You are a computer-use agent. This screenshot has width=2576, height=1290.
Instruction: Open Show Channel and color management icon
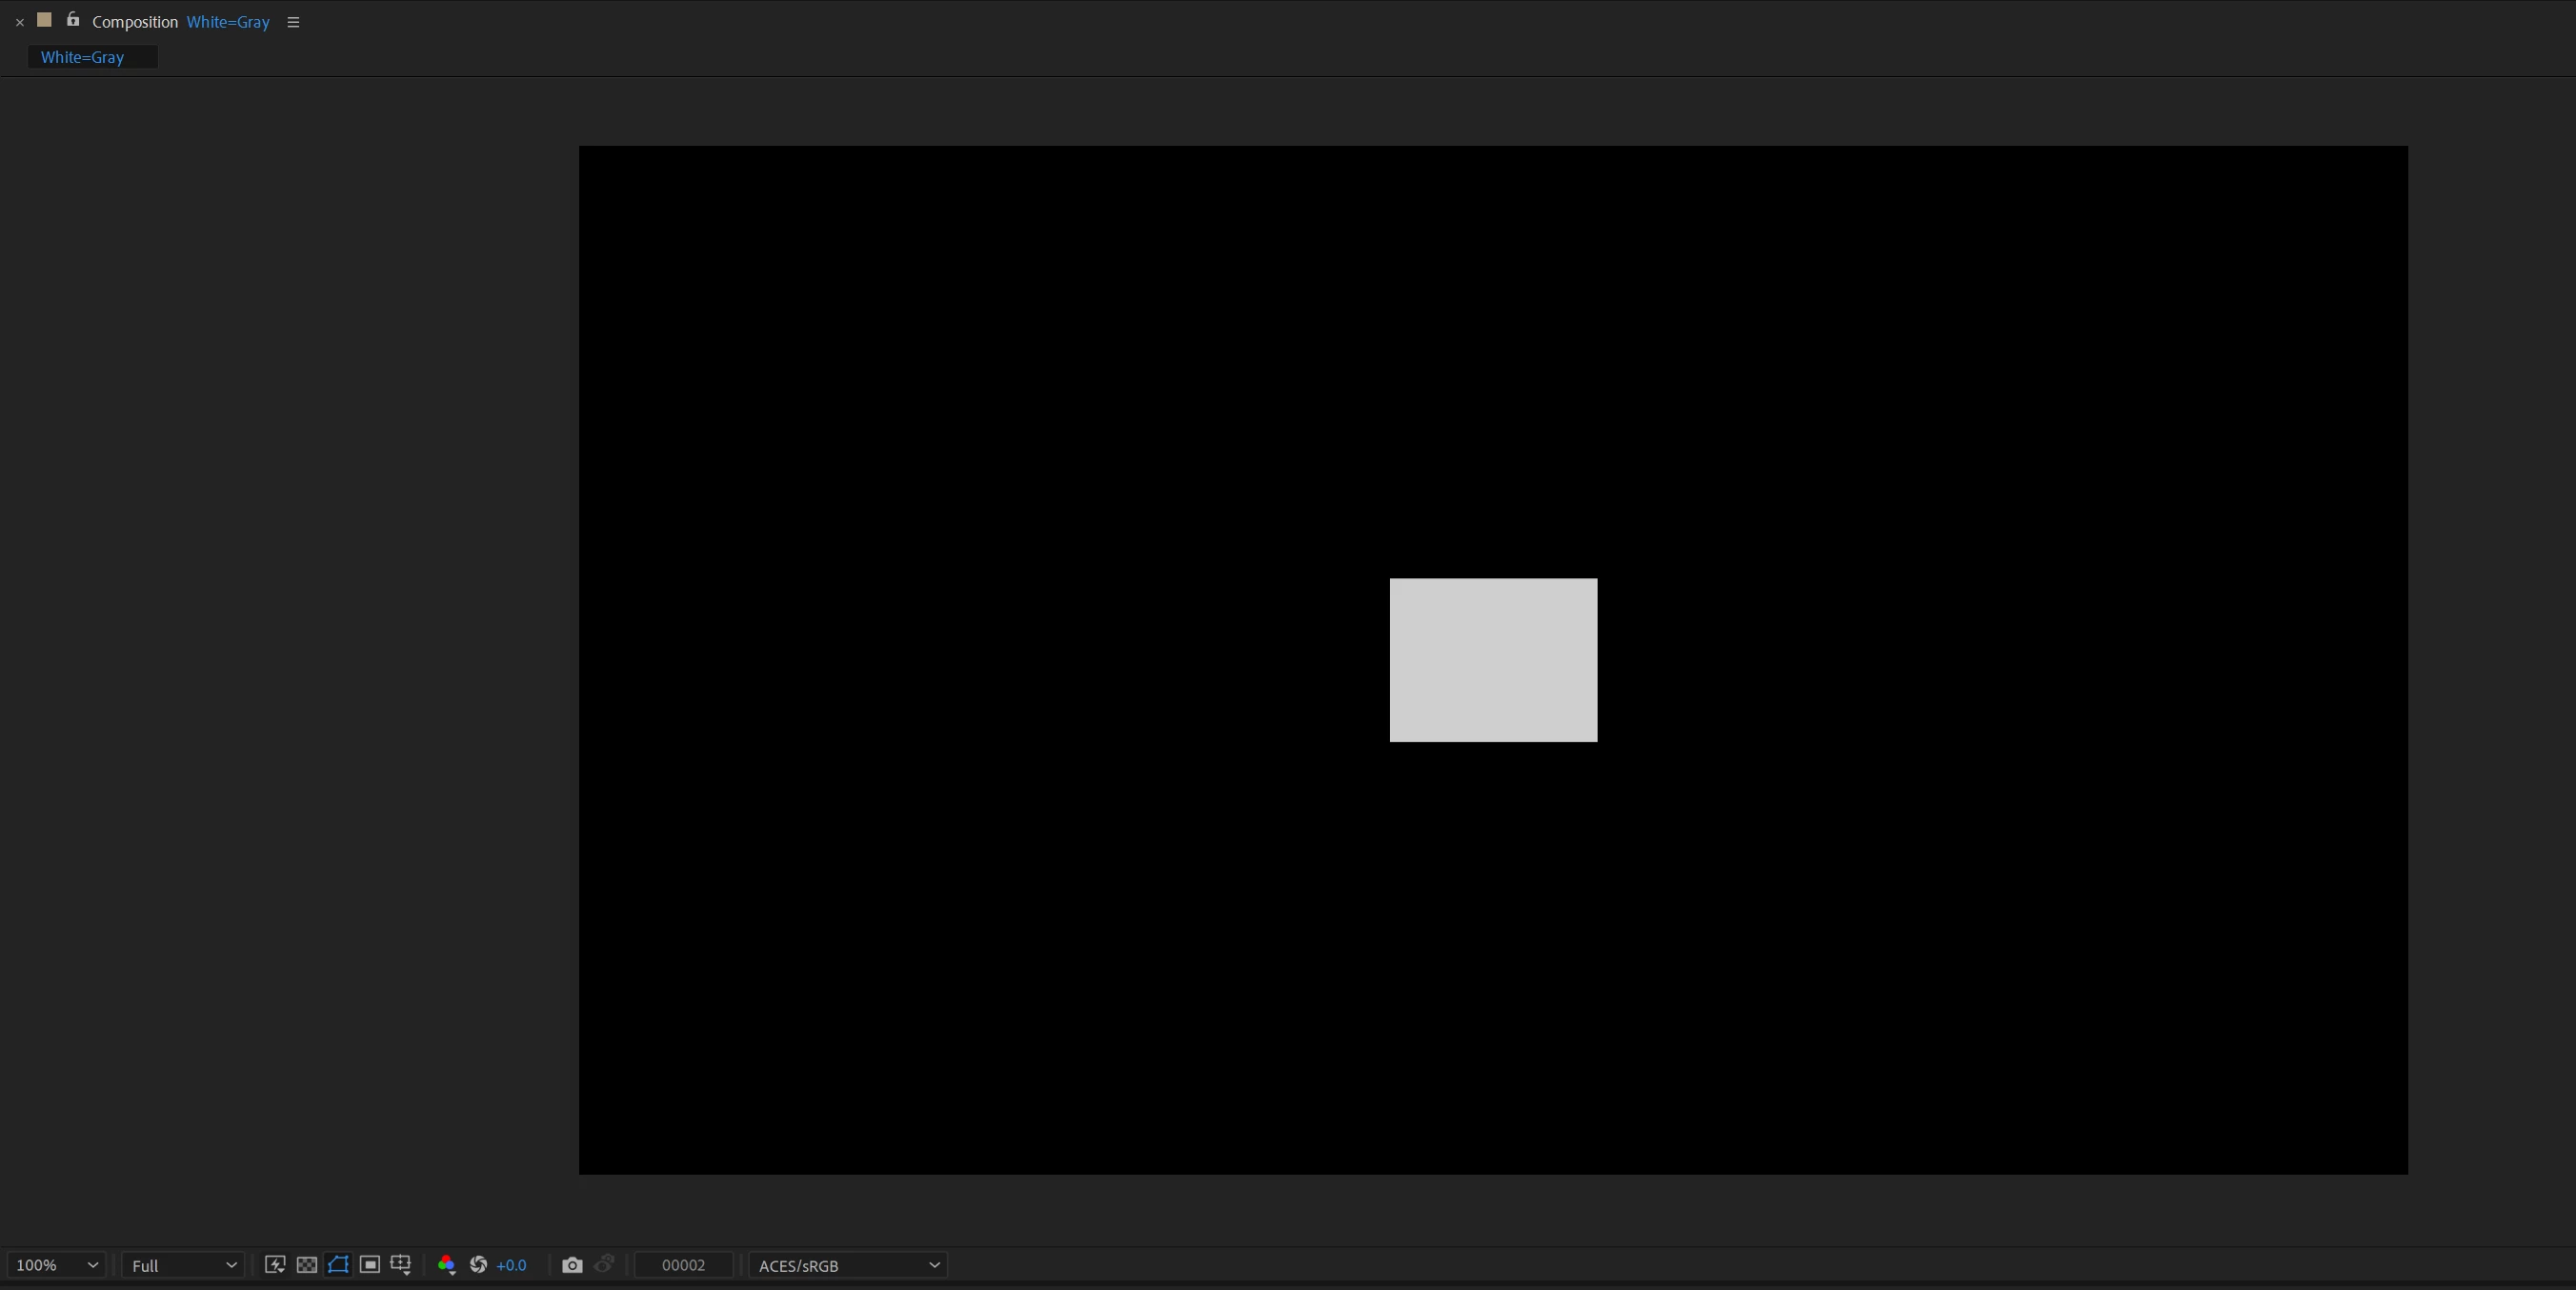pyautogui.click(x=446, y=1265)
